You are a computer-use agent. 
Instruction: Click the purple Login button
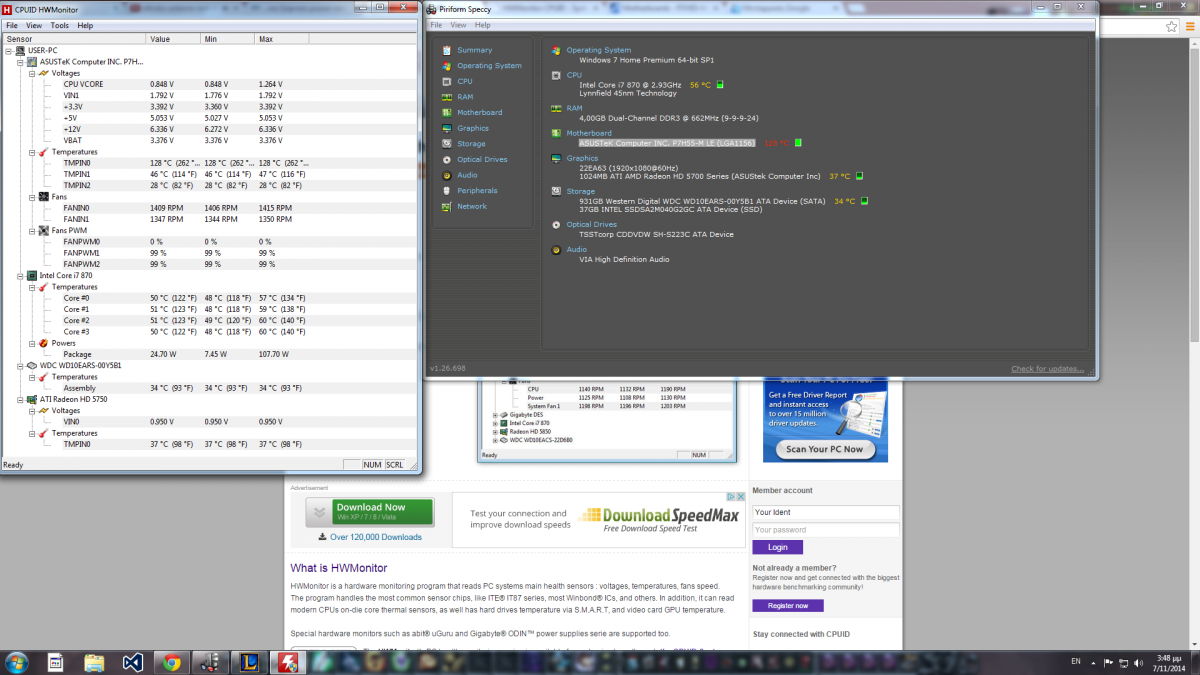[778, 547]
